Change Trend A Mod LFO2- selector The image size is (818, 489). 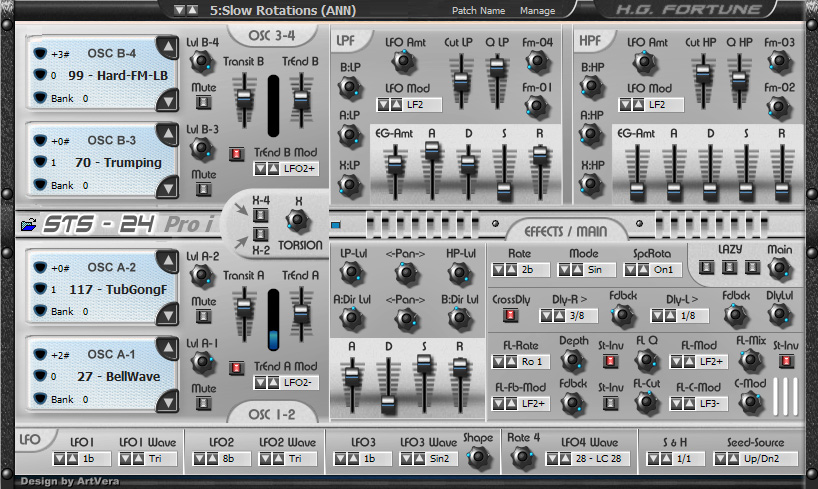pyautogui.click(x=286, y=383)
